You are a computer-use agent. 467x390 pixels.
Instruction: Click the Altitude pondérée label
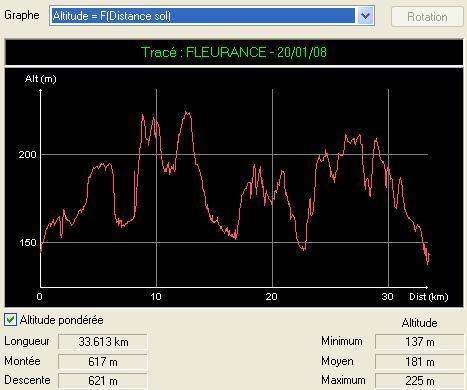(x=61, y=320)
